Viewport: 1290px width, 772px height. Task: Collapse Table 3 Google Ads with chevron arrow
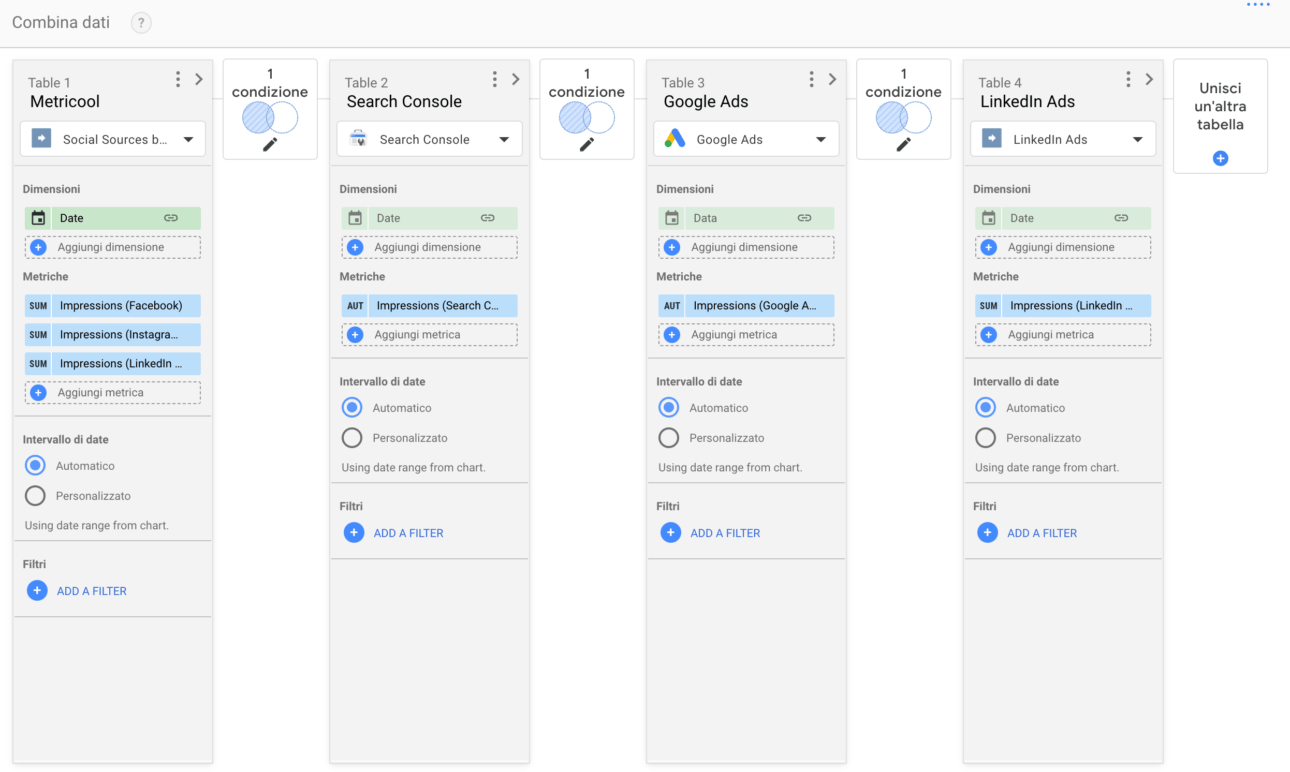[x=833, y=79]
